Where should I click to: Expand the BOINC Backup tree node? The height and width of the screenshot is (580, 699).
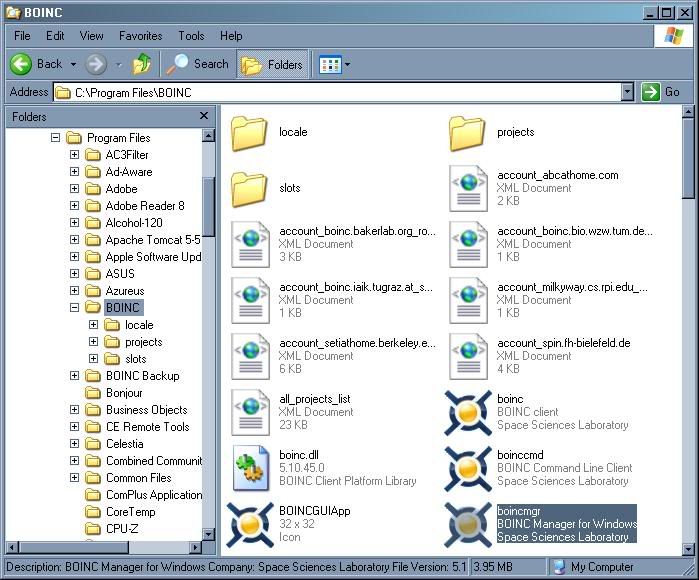pos(74,376)
